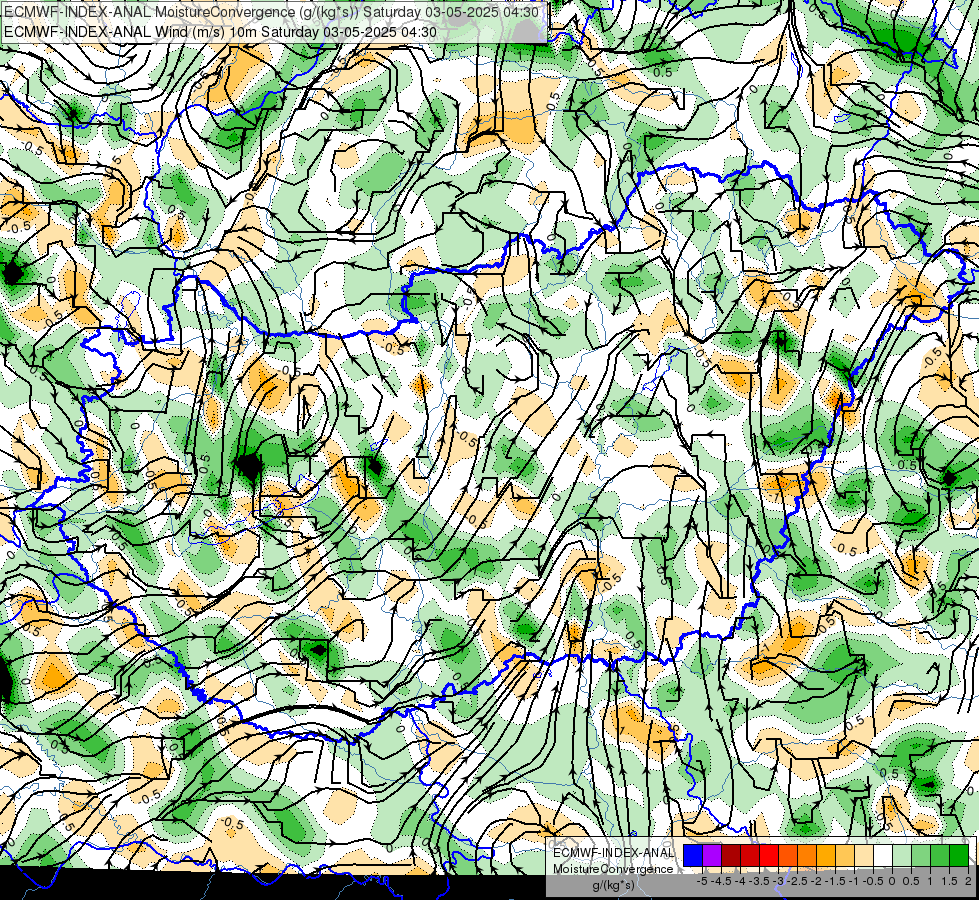Click the -5 tick label on the legend
The width and height of the screenshot is (979, 900).
tap(702, 881)
